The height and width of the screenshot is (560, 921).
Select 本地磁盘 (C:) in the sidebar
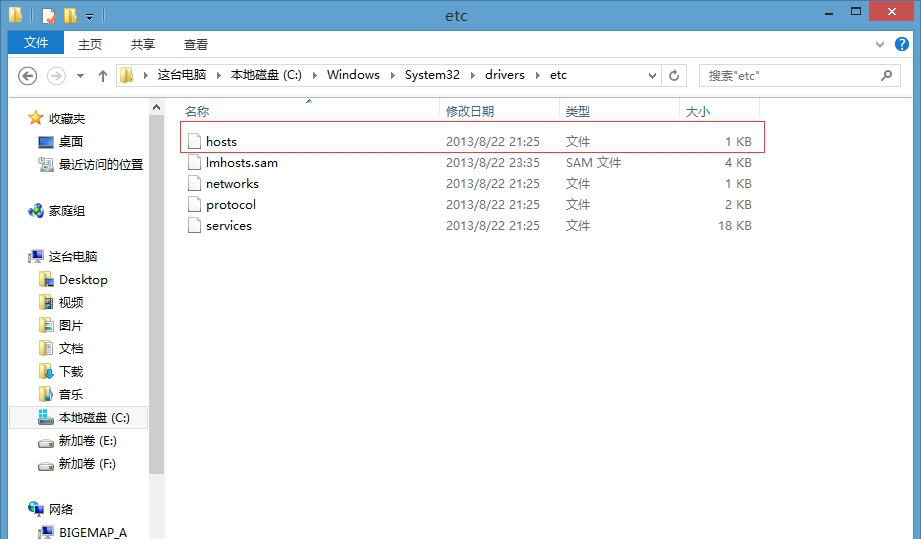pos(79,418)
